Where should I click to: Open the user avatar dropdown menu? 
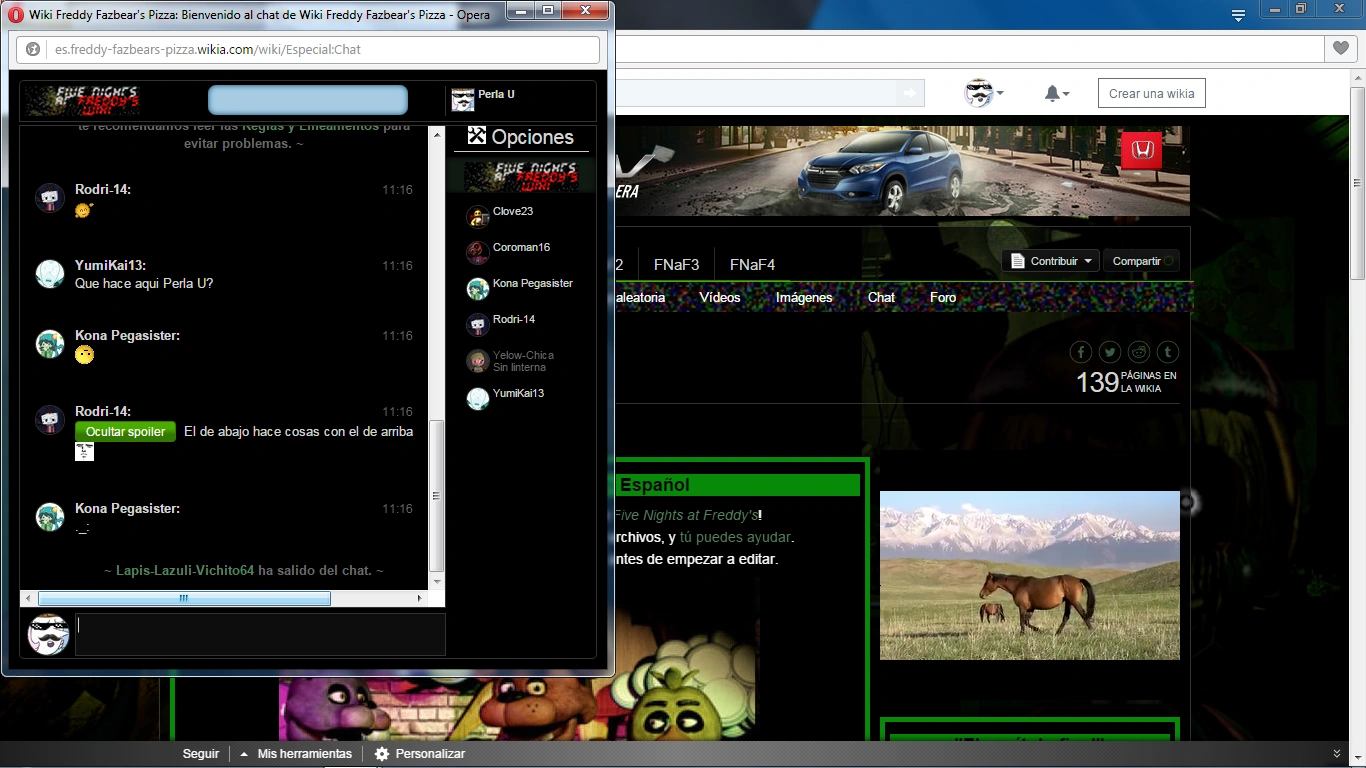pos(984,93)
